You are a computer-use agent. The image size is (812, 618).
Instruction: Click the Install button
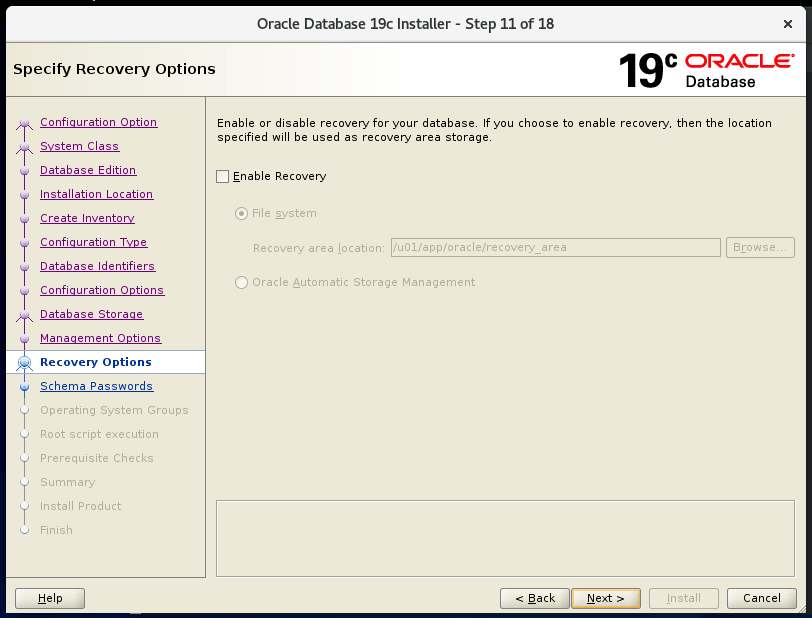684,598
